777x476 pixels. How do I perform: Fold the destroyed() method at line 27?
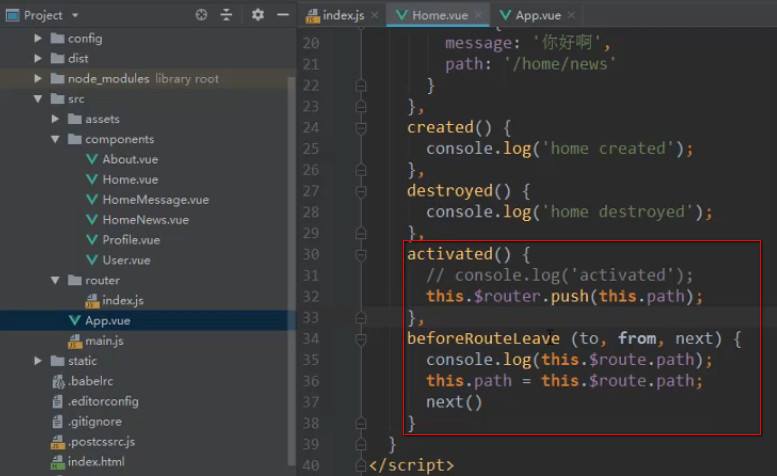click(x=361, y=191)
